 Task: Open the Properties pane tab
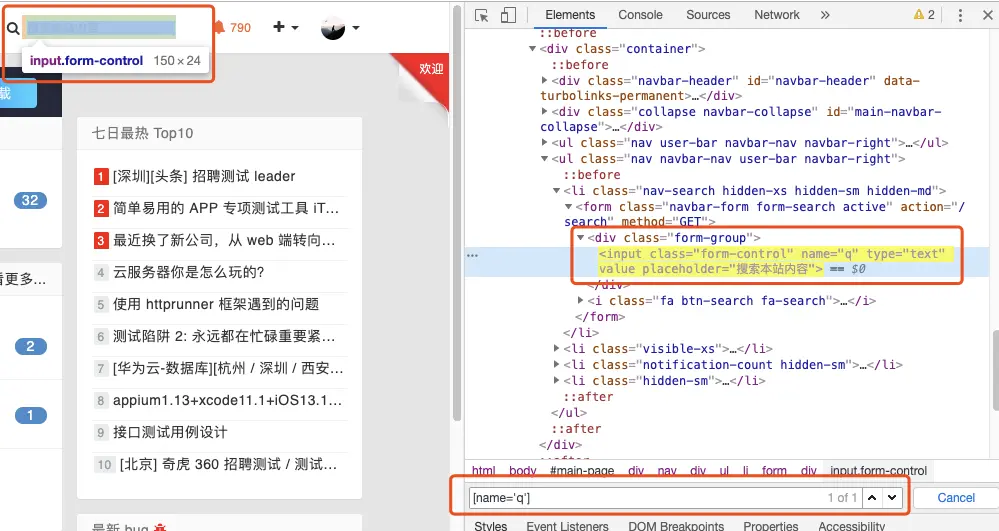pos(770,526)
